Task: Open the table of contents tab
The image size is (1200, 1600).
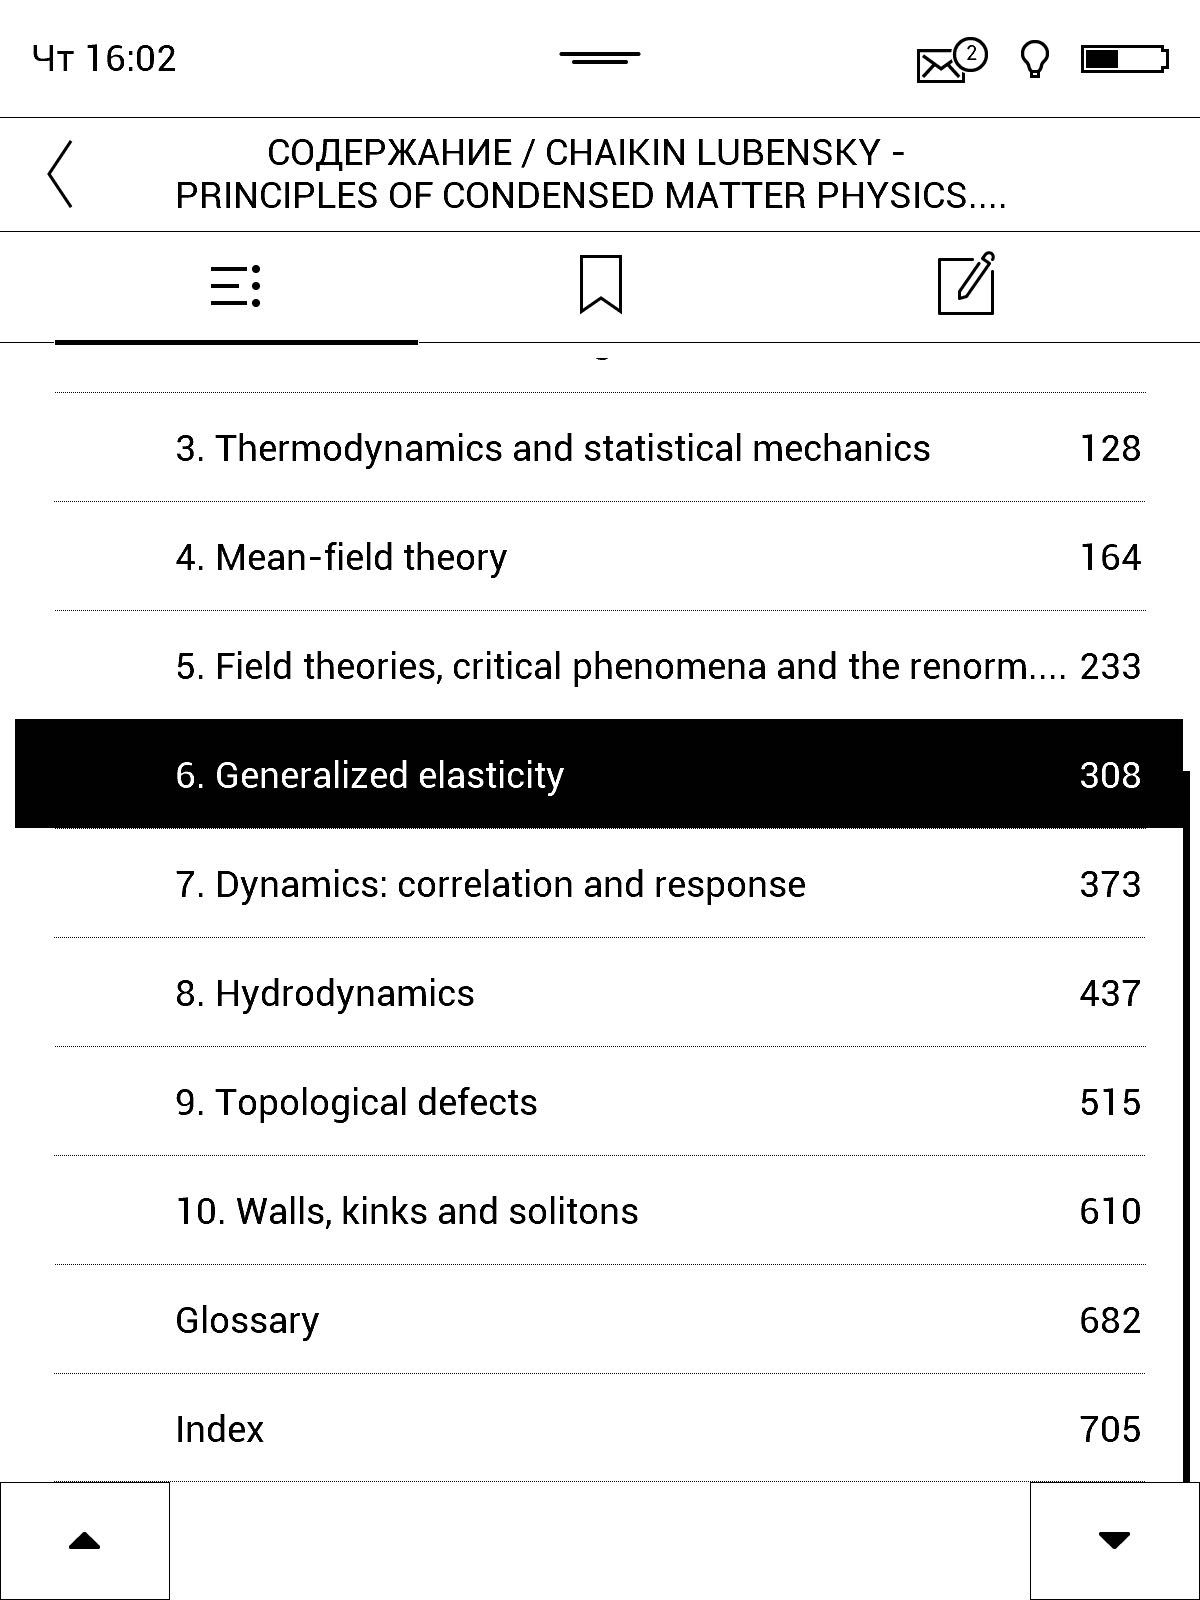Action: pos(236,287)
